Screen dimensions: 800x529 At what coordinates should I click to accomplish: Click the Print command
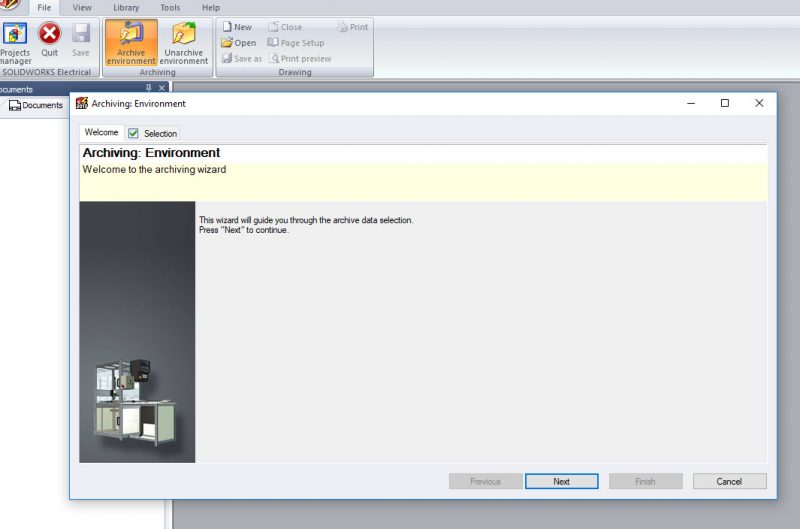[353, 27]
